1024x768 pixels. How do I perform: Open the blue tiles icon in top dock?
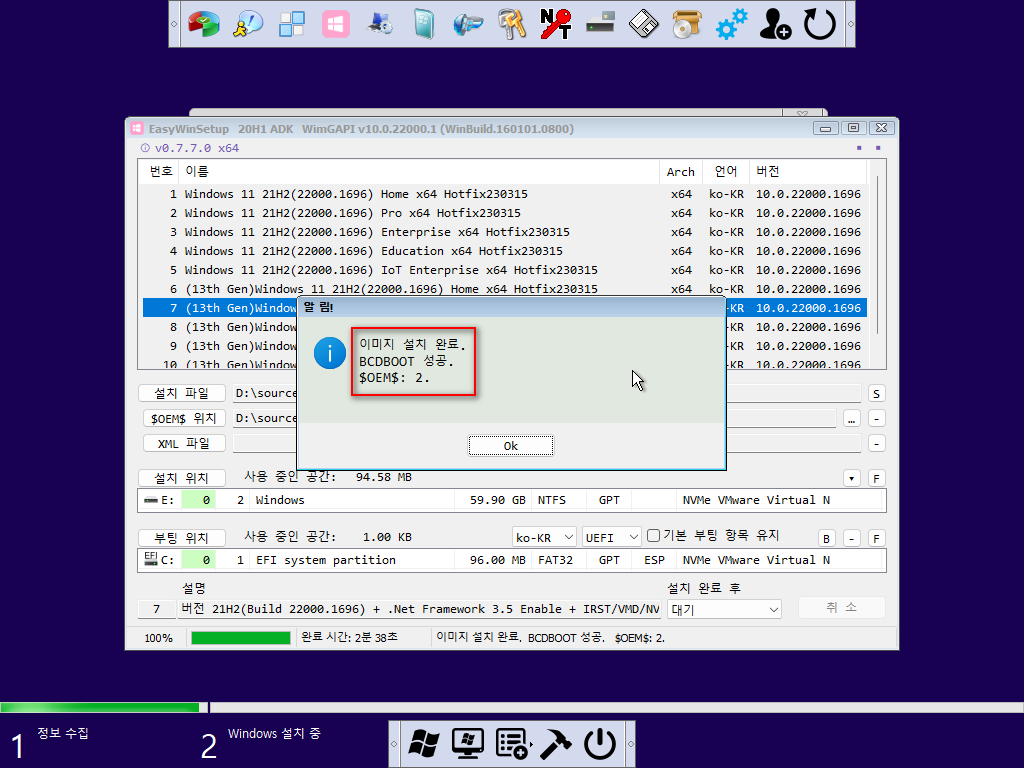point(291,24)
